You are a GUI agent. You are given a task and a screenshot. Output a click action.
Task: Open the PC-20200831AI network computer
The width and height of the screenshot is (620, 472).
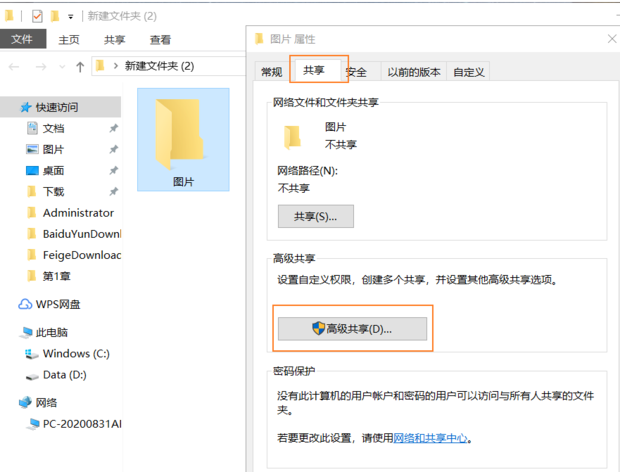82,424
